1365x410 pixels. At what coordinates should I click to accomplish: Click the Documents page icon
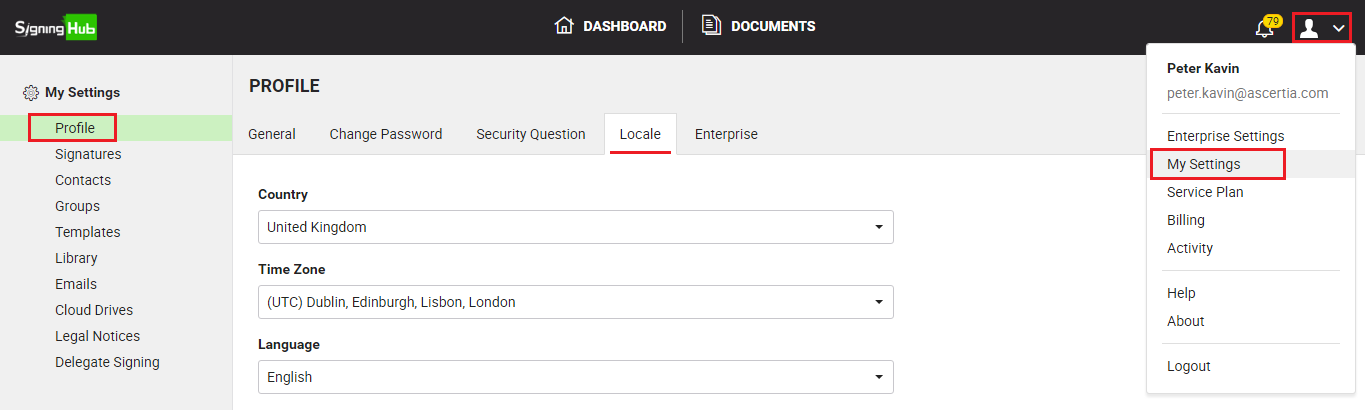[x=711, y=26]
